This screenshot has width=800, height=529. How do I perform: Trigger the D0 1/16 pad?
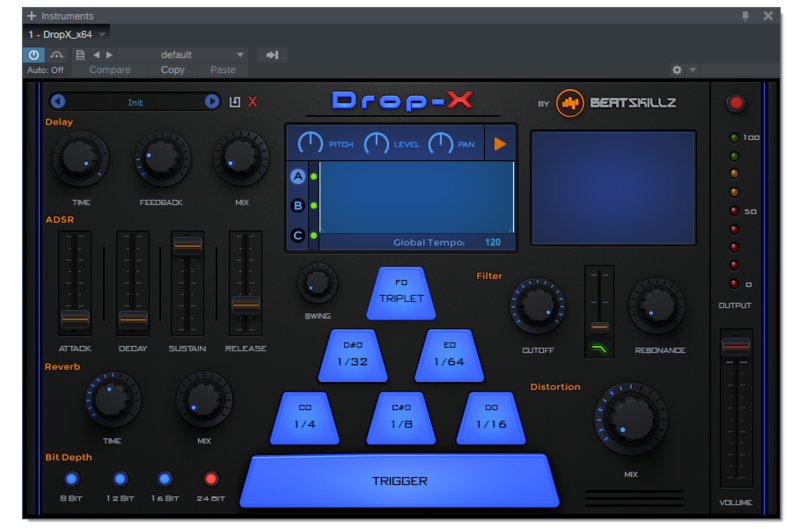coord(491,418)
